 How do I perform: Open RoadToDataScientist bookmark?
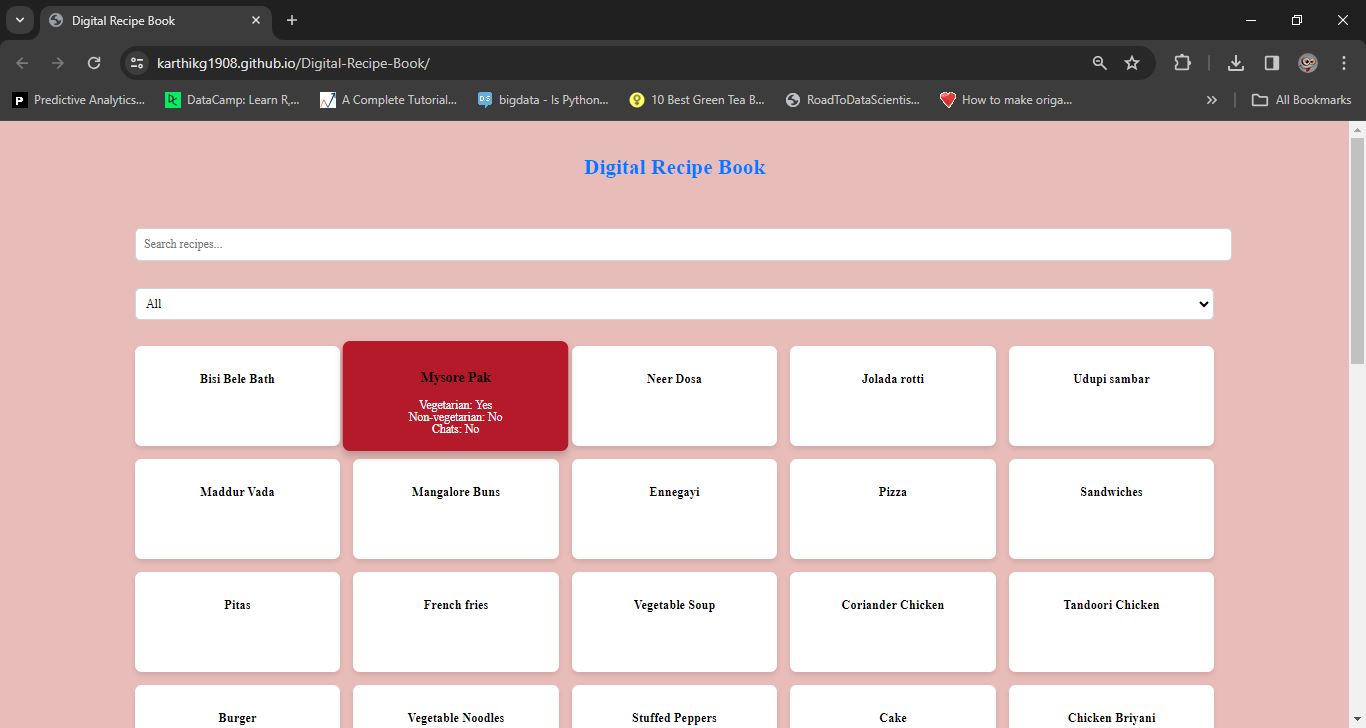pyautogui.click(x=853, y=100)
